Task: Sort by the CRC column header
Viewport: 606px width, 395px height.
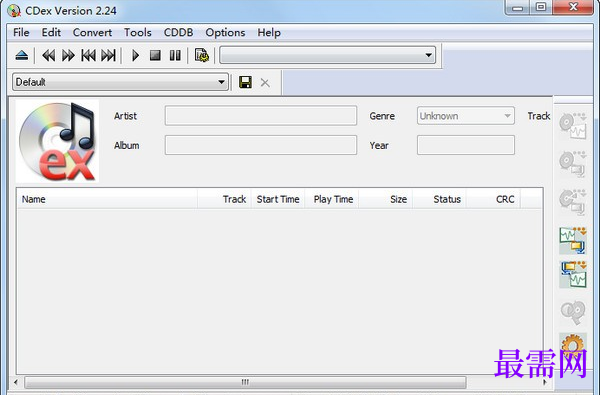Action: (493, 199)
